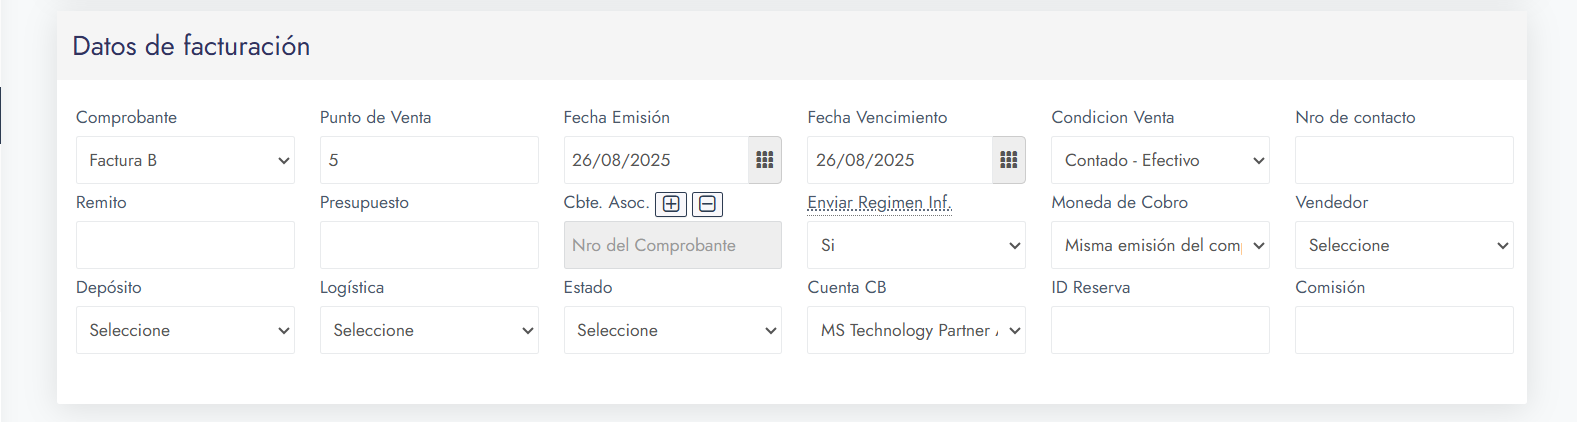Open the Fecha Vencimiento calendar picker
Viewport: 1577px width, 422px height.
tap(1009, 160)
